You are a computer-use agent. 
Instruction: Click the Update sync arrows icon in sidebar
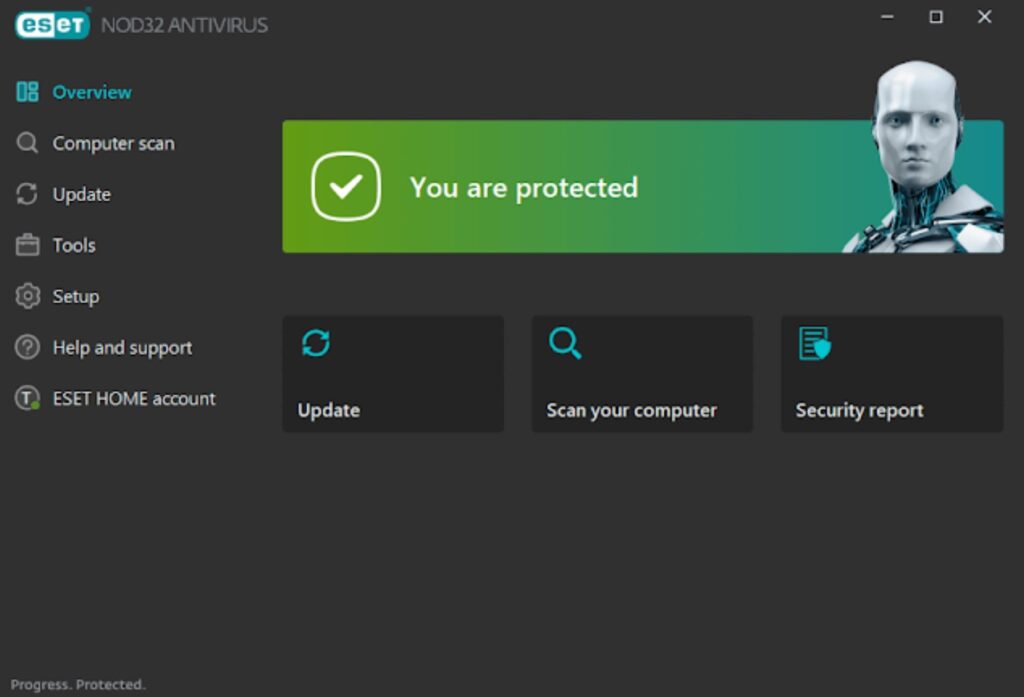click(26, 193)
